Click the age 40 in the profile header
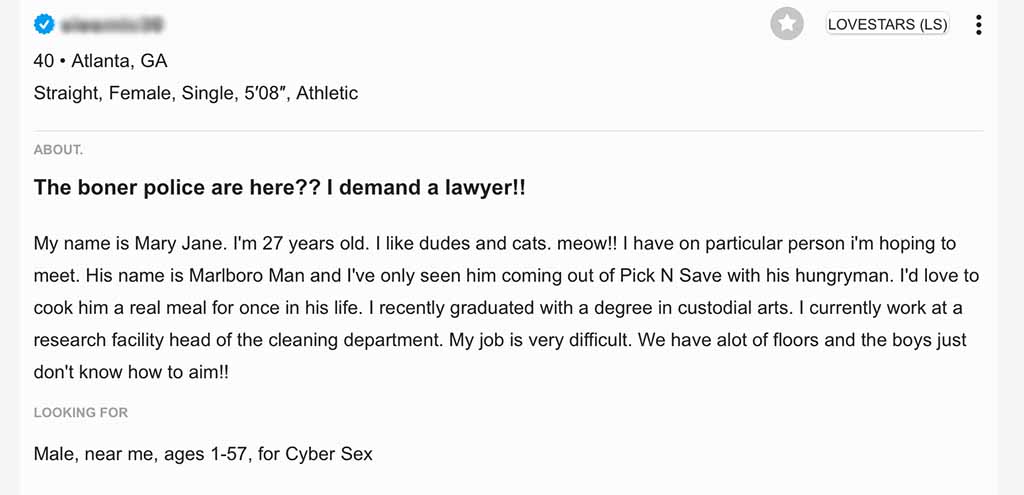 pyautogui.click(x=44, y=61)
